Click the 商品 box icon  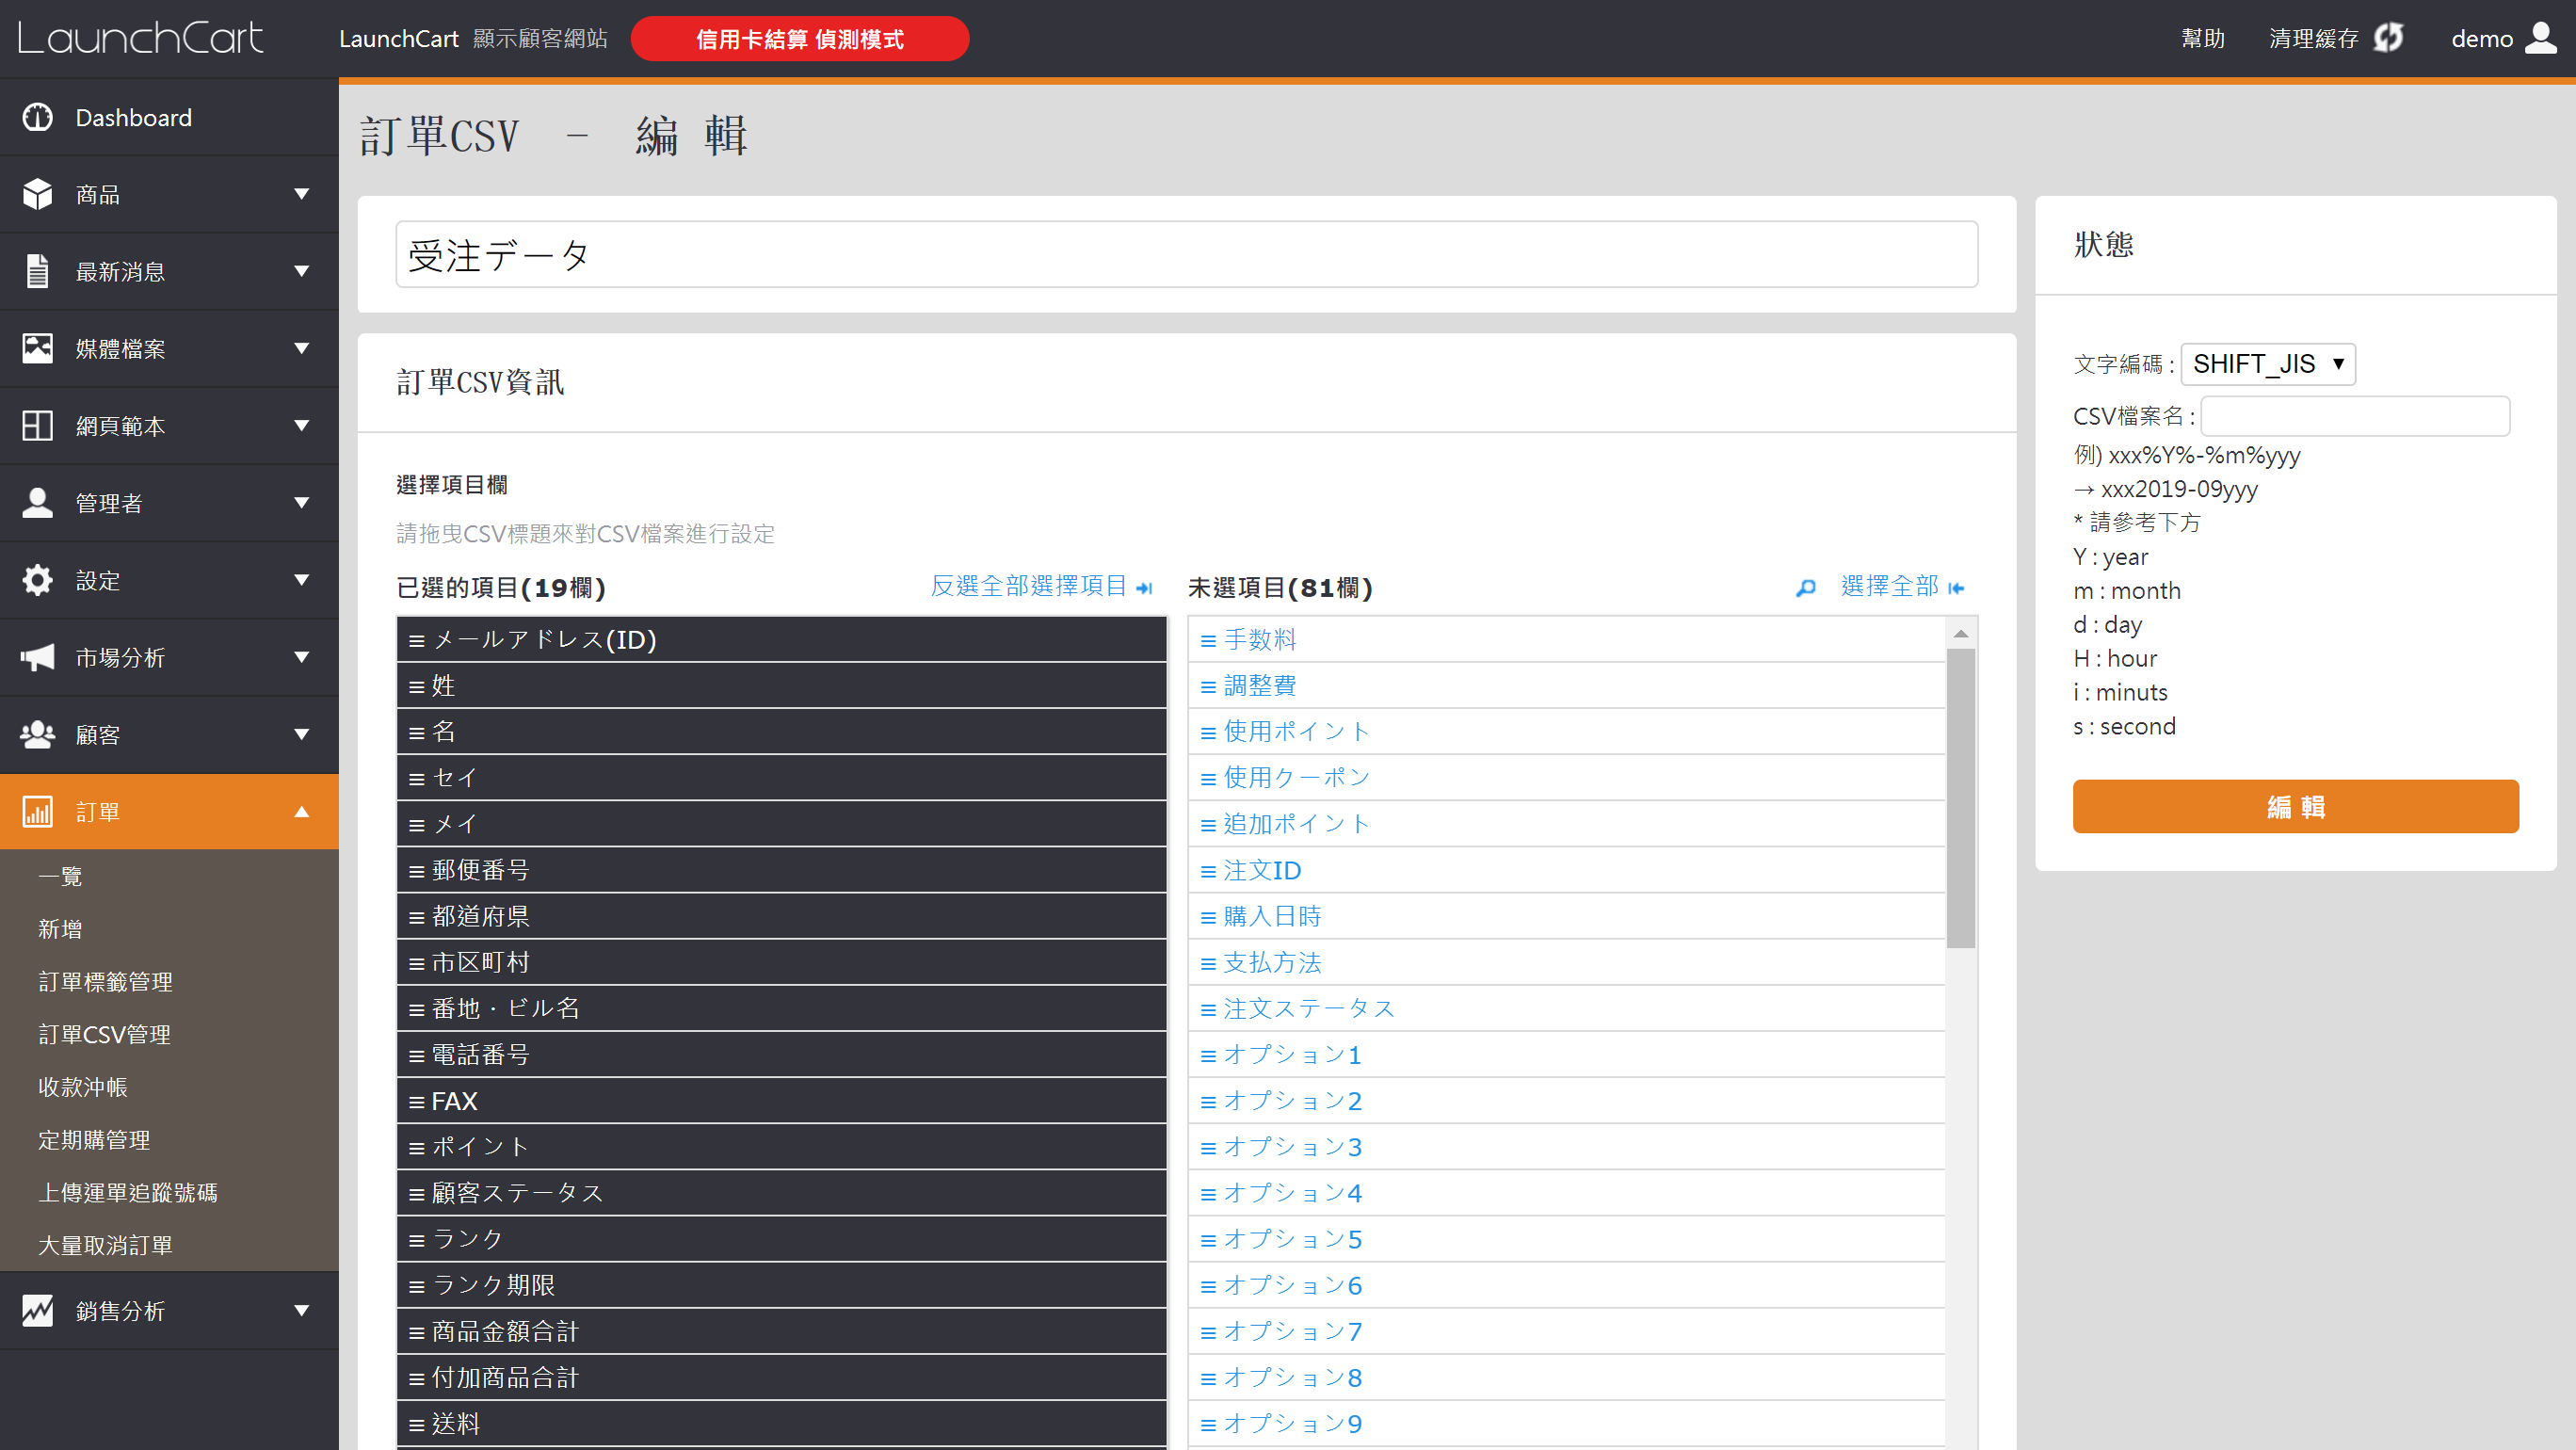(38, 195)
